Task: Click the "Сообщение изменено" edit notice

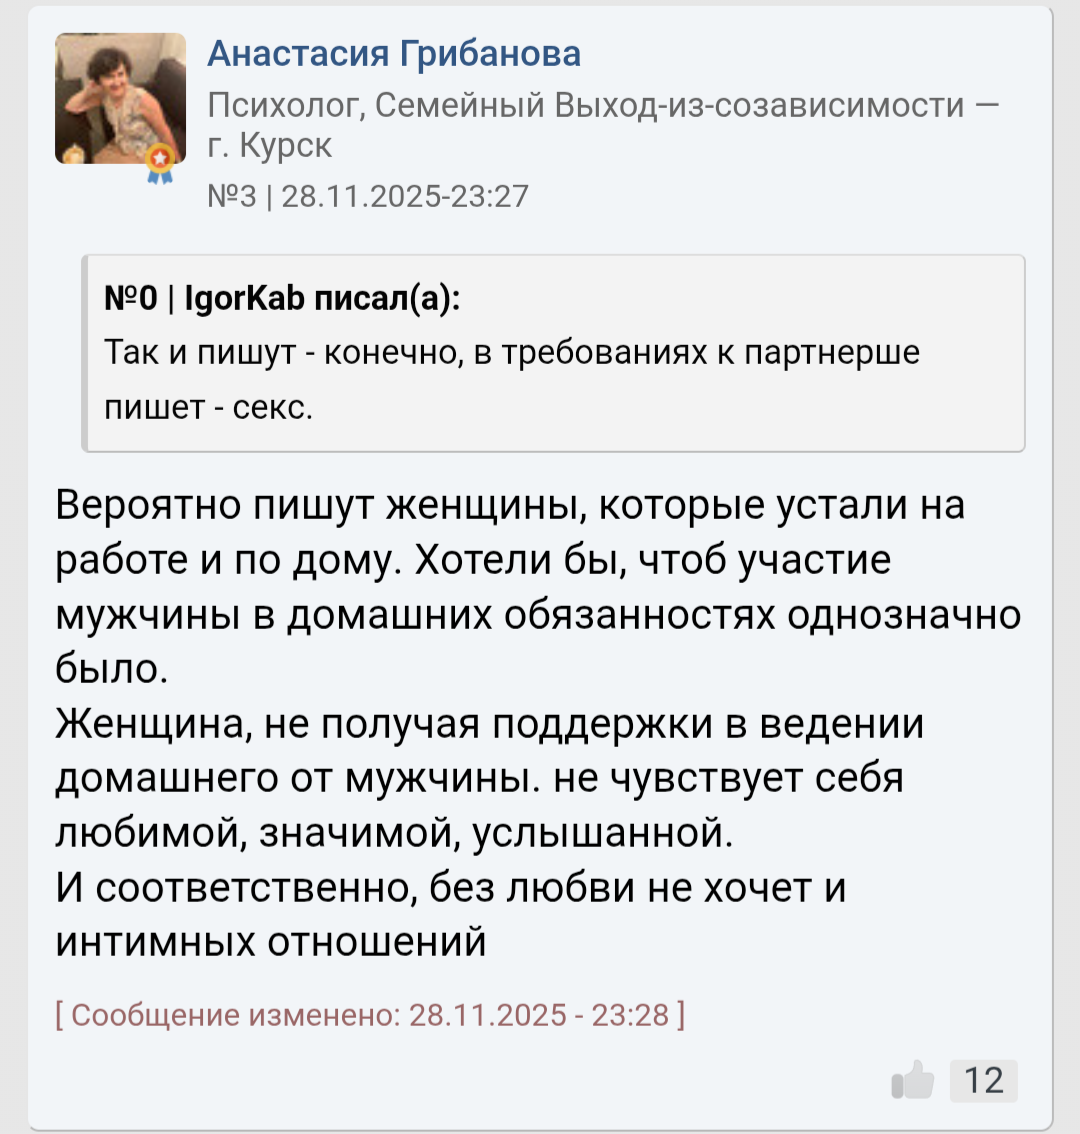Action: pos(371,1015)
